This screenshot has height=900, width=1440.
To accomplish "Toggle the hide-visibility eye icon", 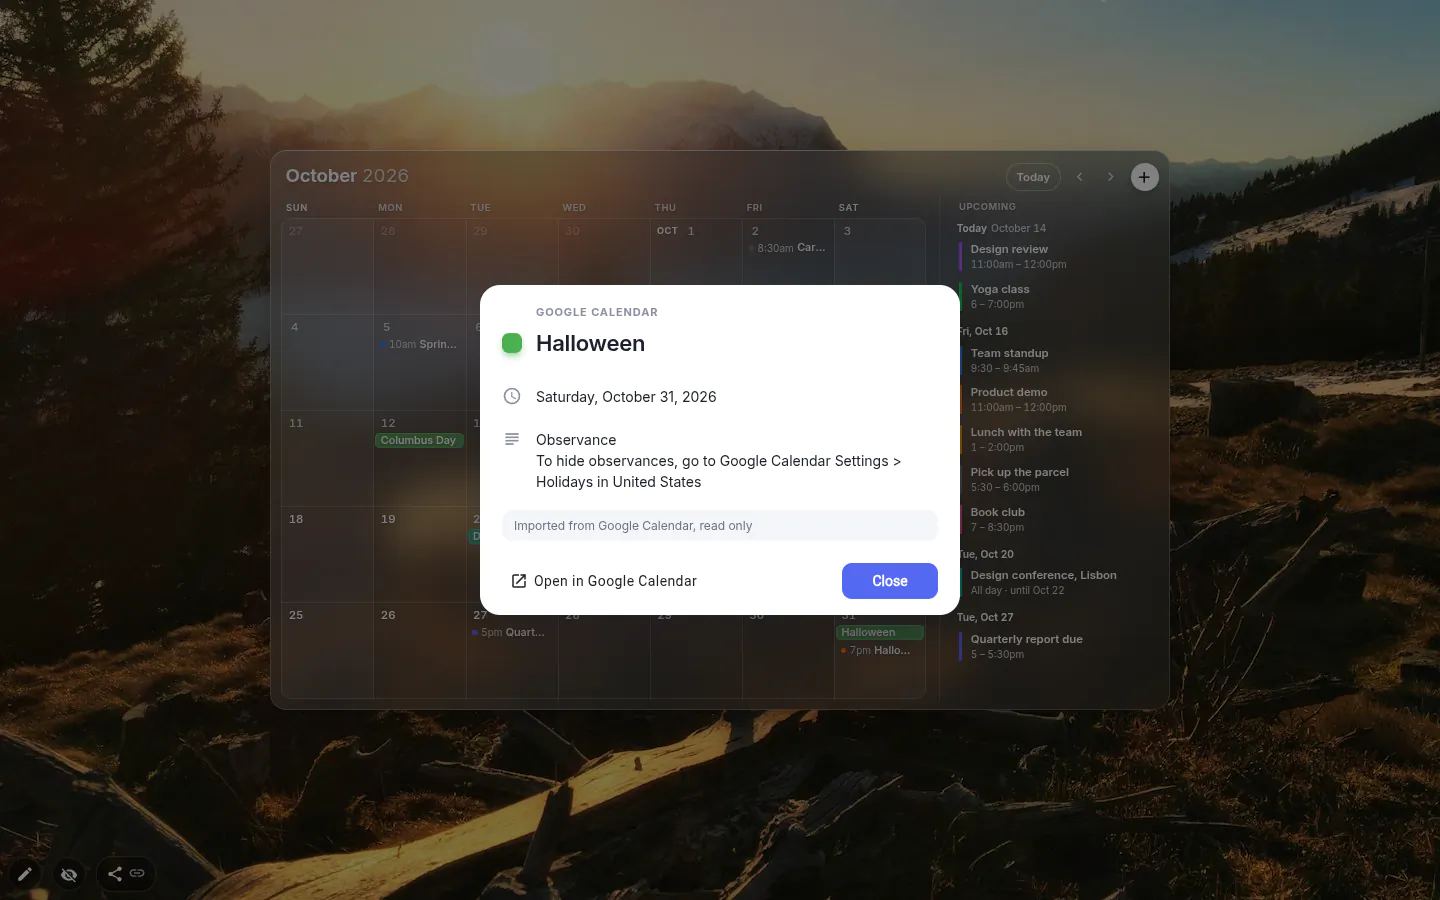I will pyautogui.click(x=69, y=874).
